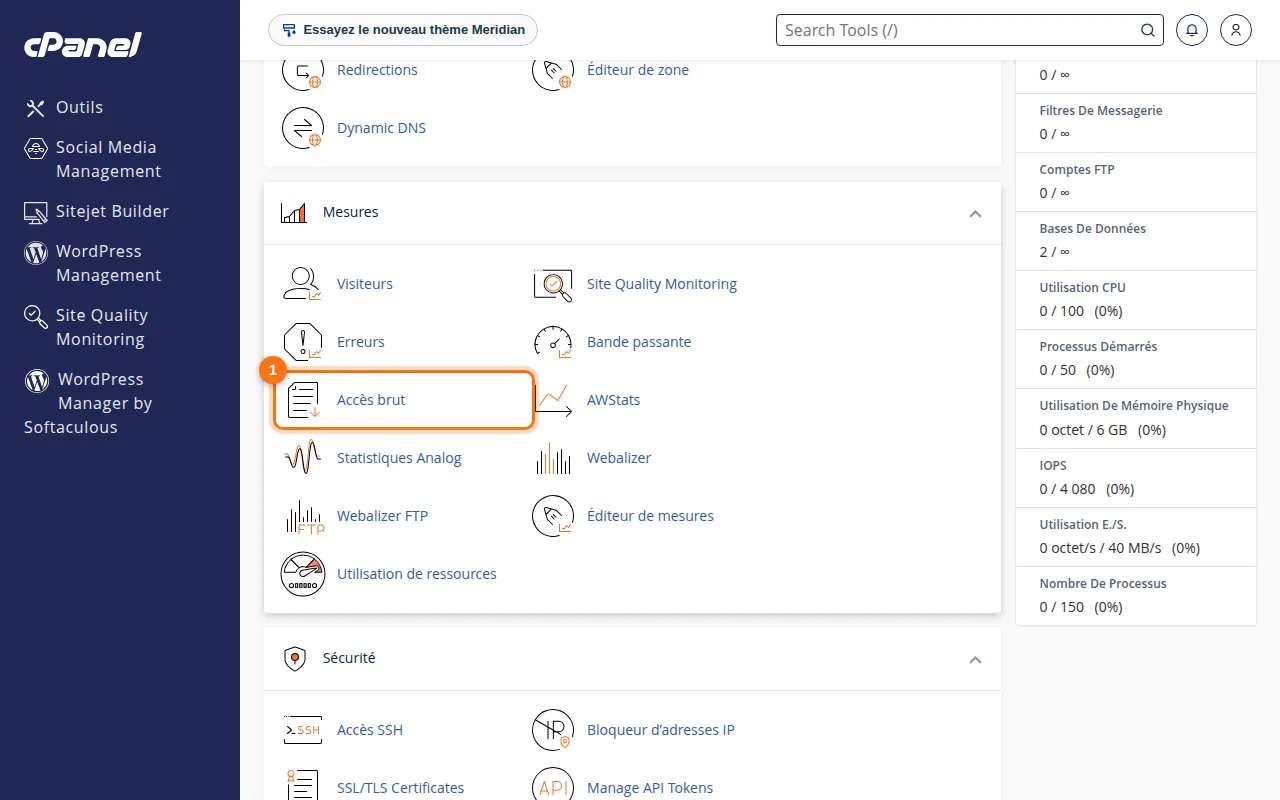Click the Utilisation de ressources gauge icon

pos(302,574)
